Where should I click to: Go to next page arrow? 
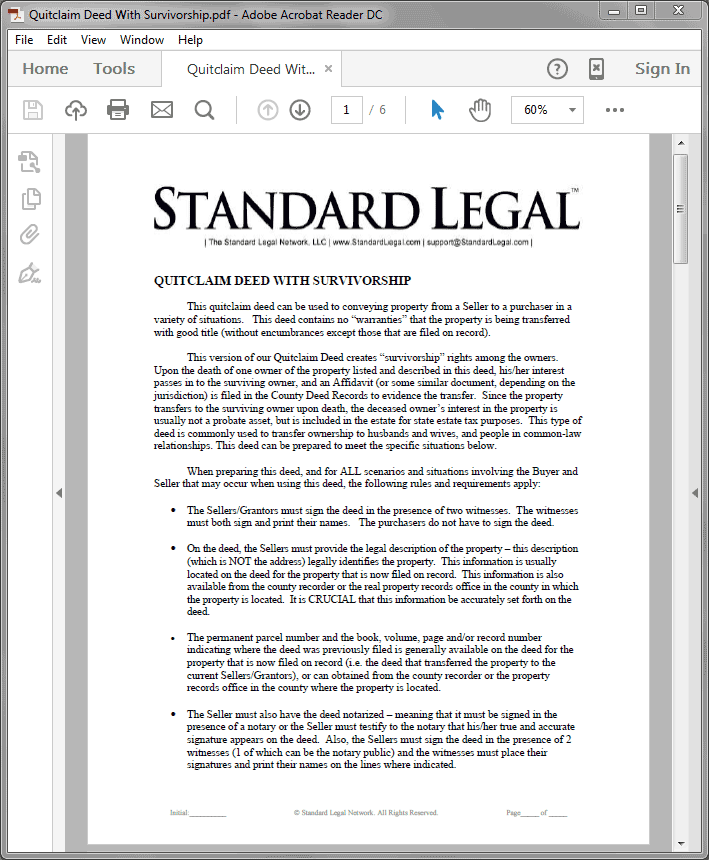tap(300, 110)
